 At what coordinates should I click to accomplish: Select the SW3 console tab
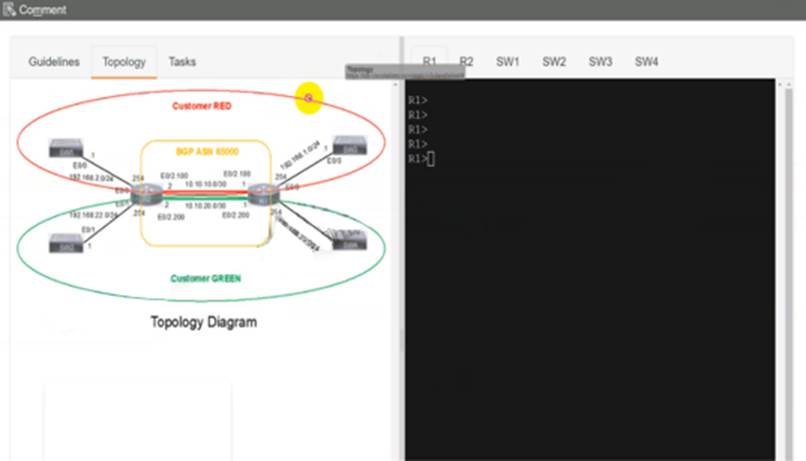coord(600,62)
